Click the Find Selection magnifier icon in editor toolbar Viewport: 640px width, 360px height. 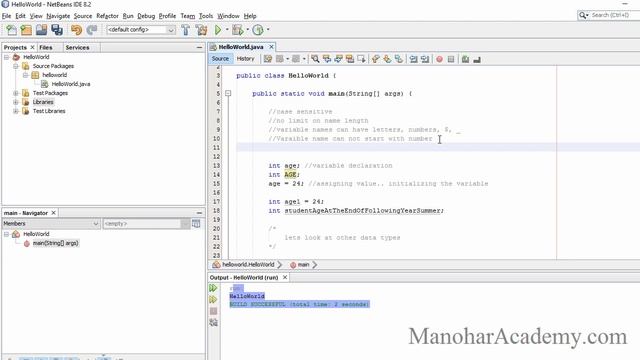(315, 59)
